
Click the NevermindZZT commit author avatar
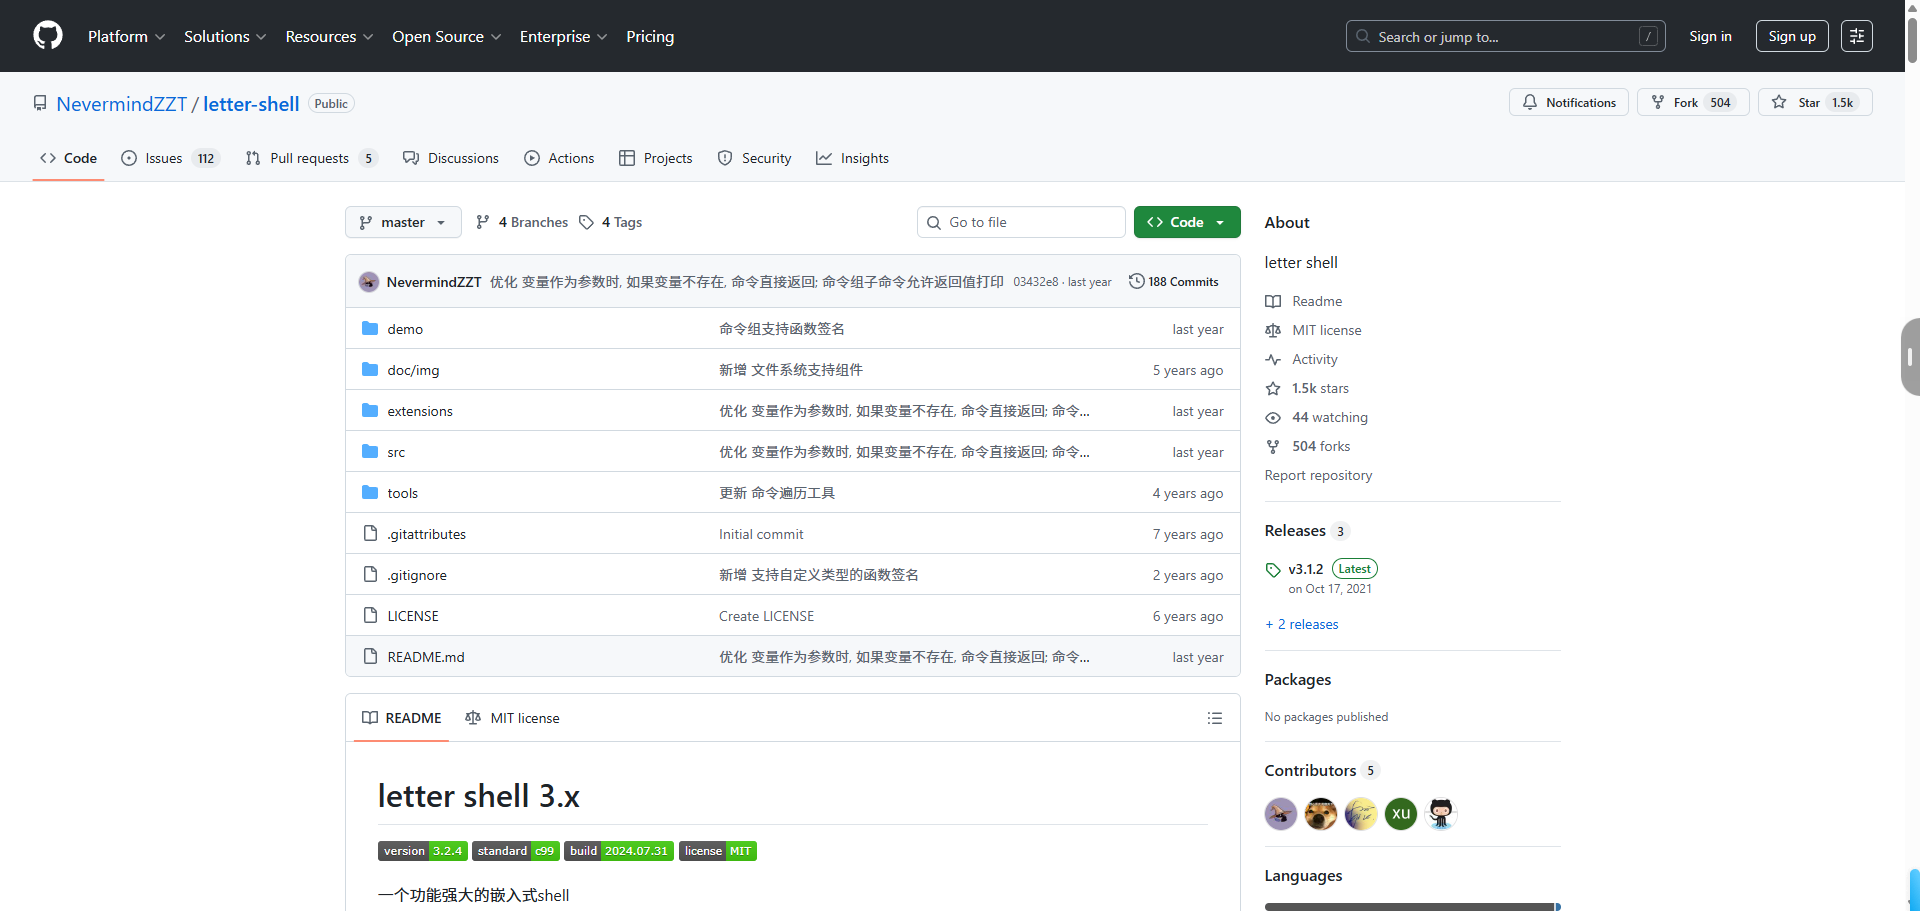coord(369,282)
